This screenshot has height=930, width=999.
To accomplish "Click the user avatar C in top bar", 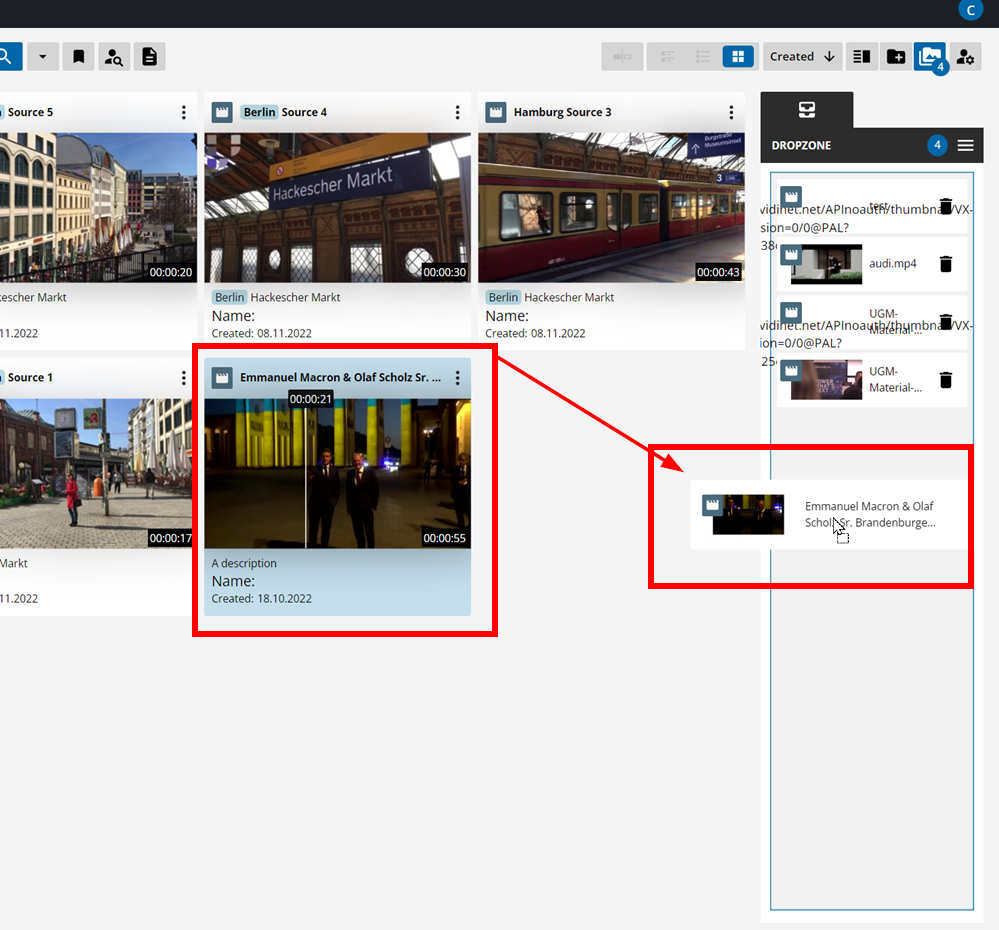I will (x=970, y=10).
